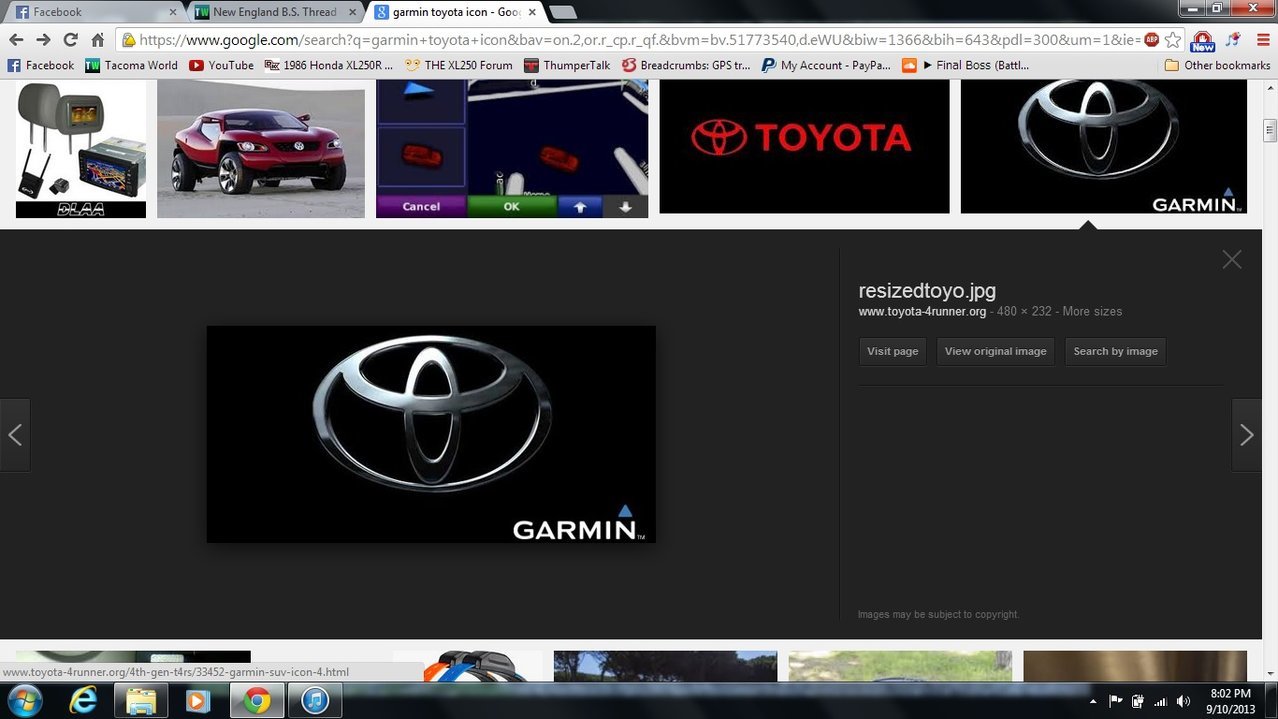Open the Tacoma World bookmark
Viewport: 1278px width, 719px height.
coord(131,65)
